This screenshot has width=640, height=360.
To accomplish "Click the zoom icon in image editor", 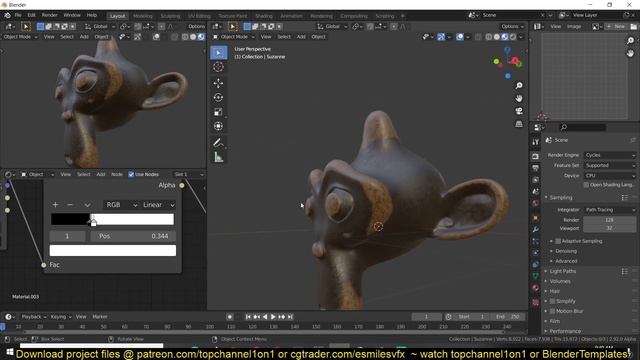I will 631,40.
